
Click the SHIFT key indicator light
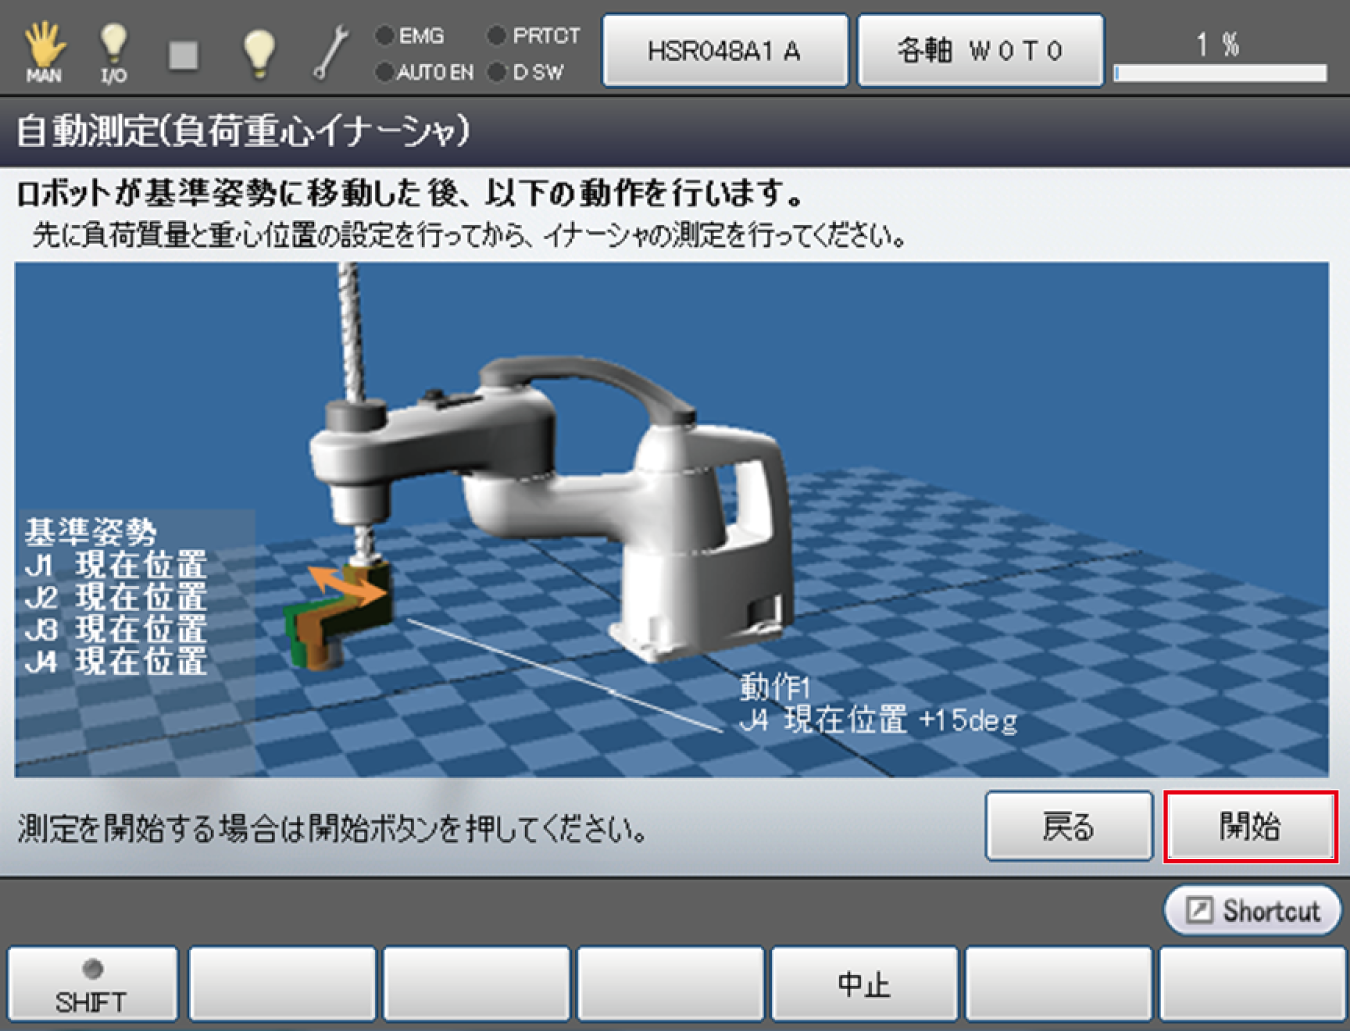(x=92, y=968)
